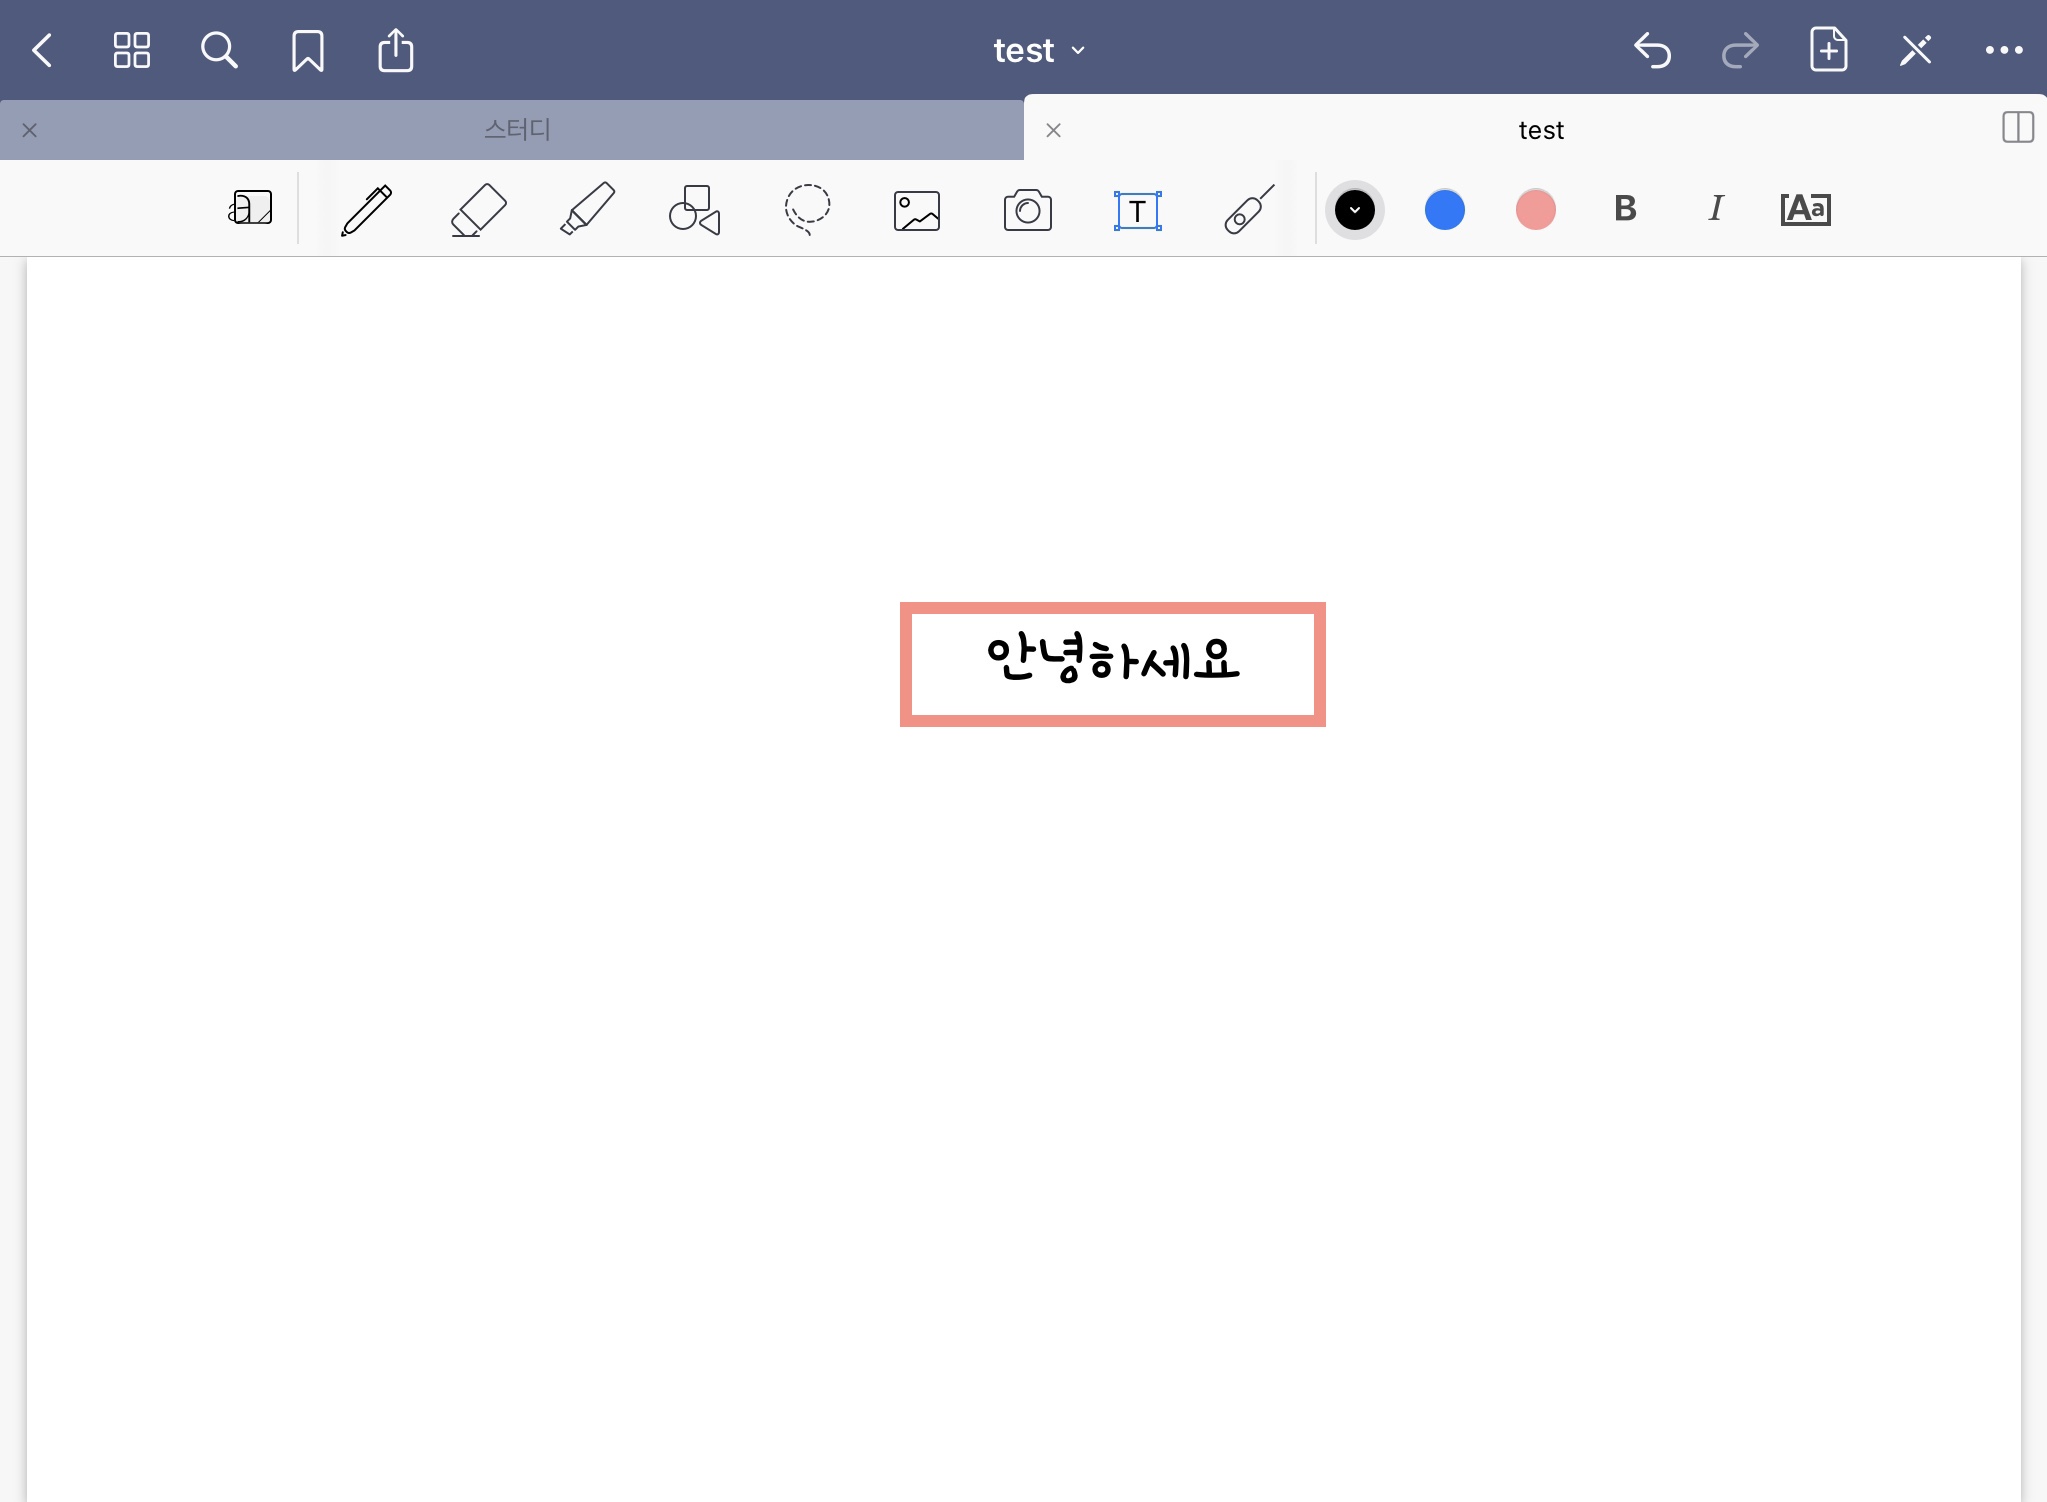
Task: Switch to the 스터디 tab
Action: click(x=517, y=130)
